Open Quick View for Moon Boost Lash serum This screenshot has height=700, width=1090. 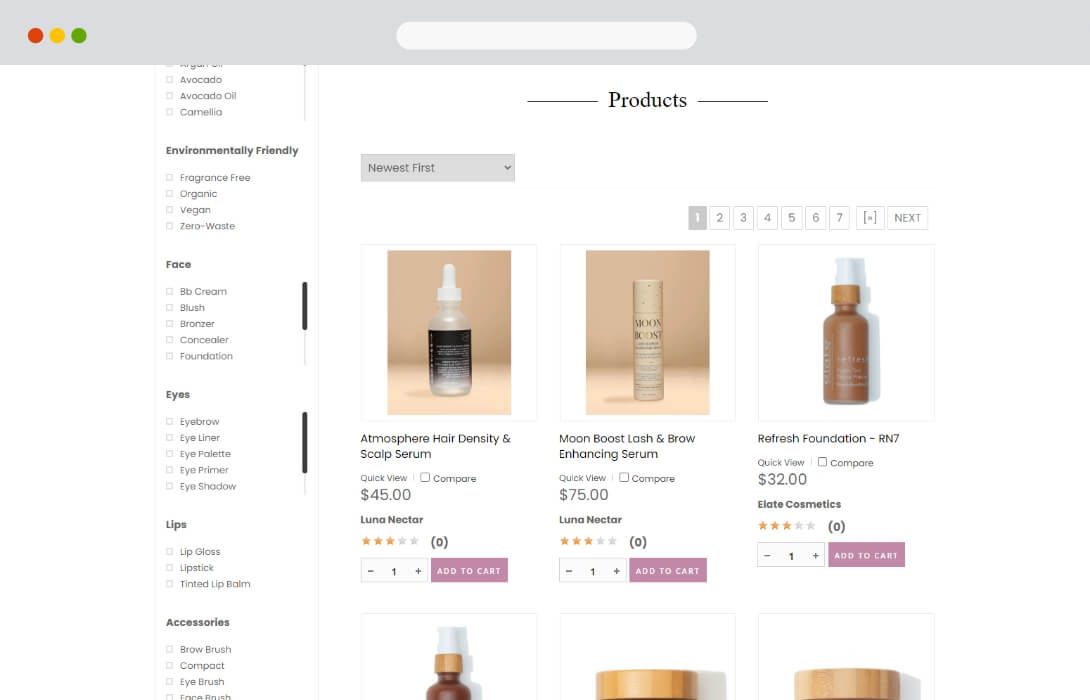(583, 478)
